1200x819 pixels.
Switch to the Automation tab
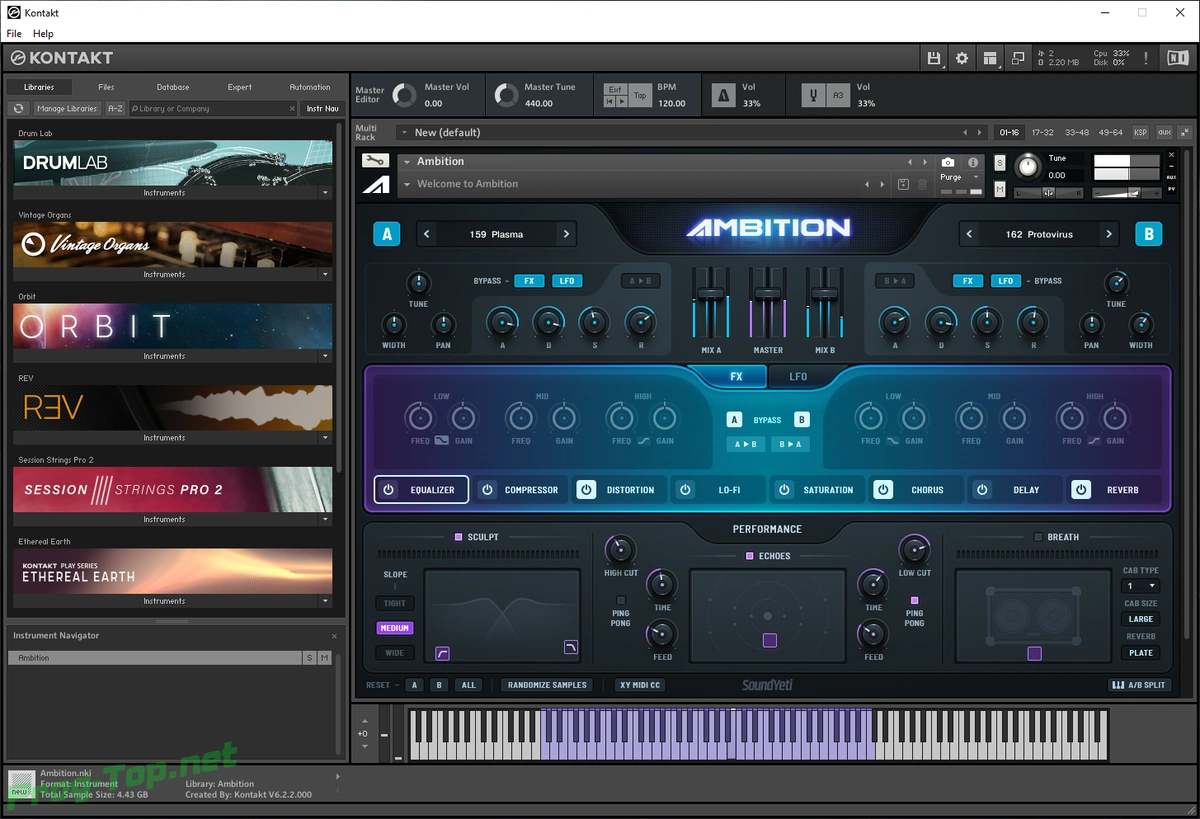click(x=310, y=87)
